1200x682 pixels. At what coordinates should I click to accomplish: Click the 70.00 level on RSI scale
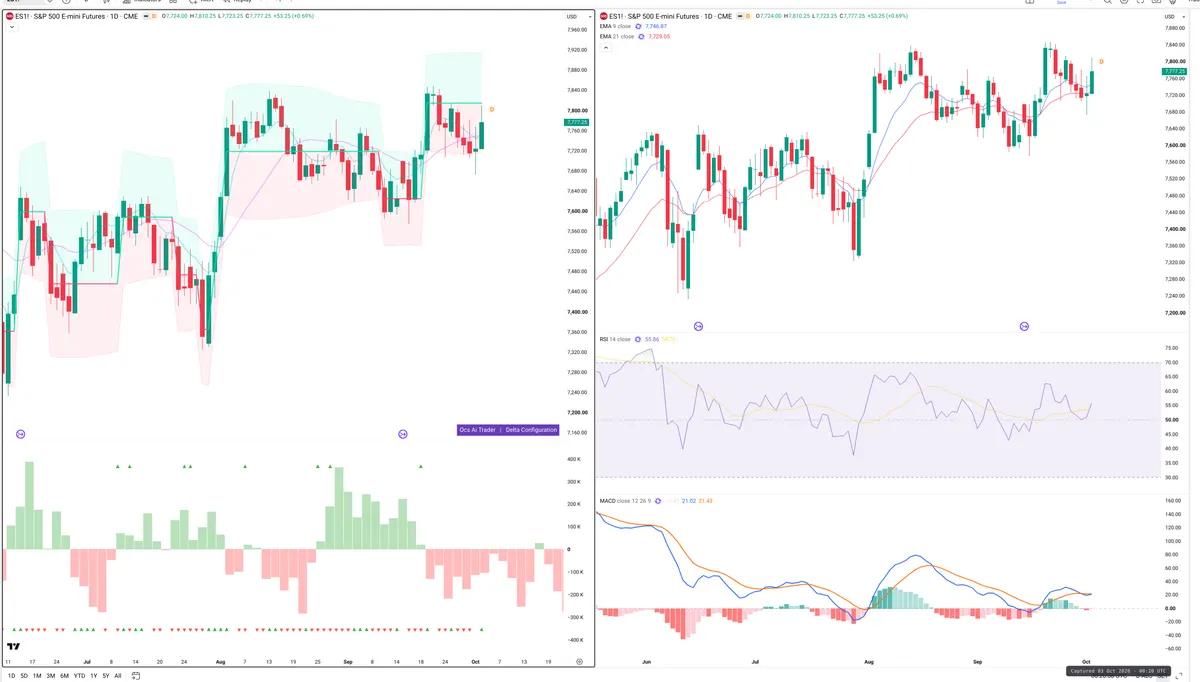1173,362
